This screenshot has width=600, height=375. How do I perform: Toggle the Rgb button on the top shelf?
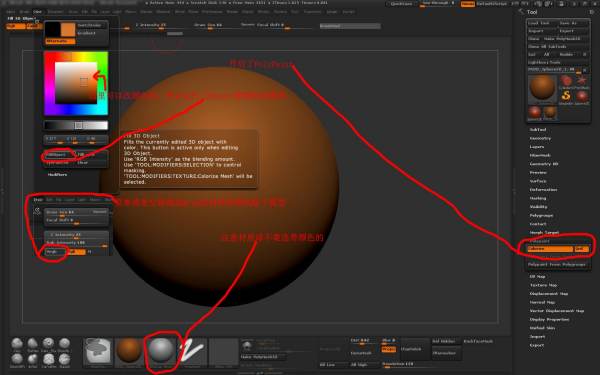pyautogui.click(x=16, y=26)
